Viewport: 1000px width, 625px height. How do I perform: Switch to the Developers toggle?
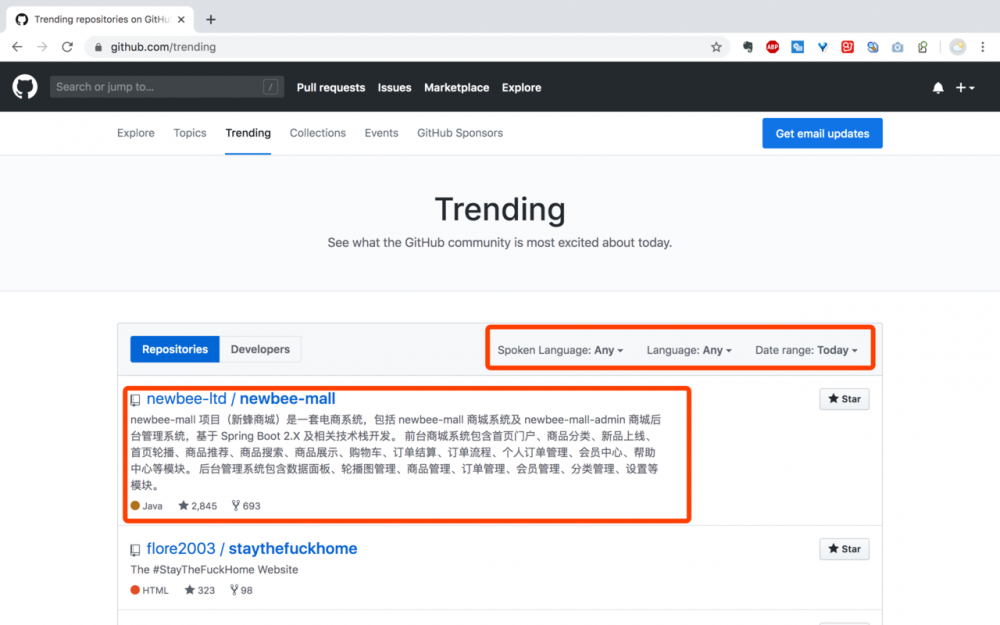[x=260, y=349]
